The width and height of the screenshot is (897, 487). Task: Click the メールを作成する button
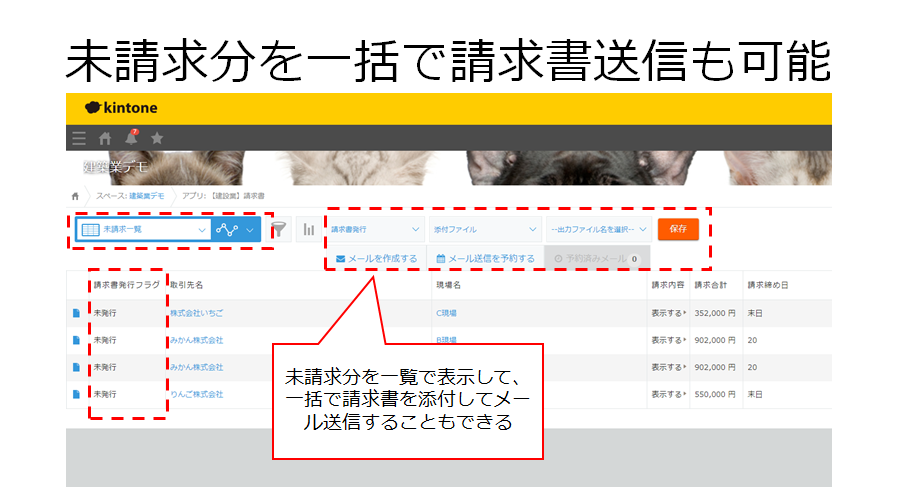(x=376, y=258)
